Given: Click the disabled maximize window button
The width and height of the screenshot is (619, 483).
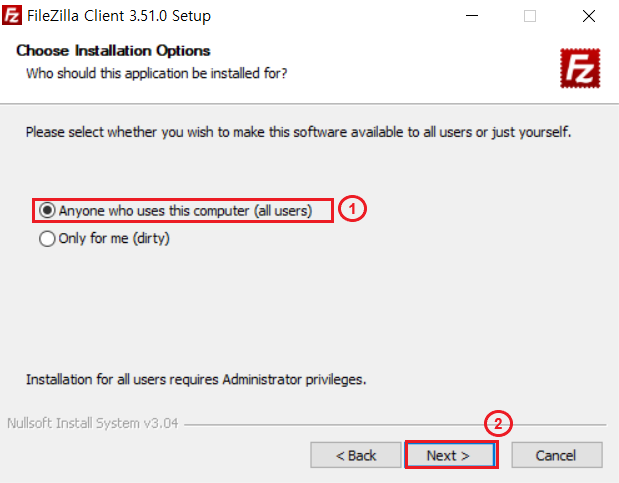Looking at the screenshot, I should coord(529,16).
